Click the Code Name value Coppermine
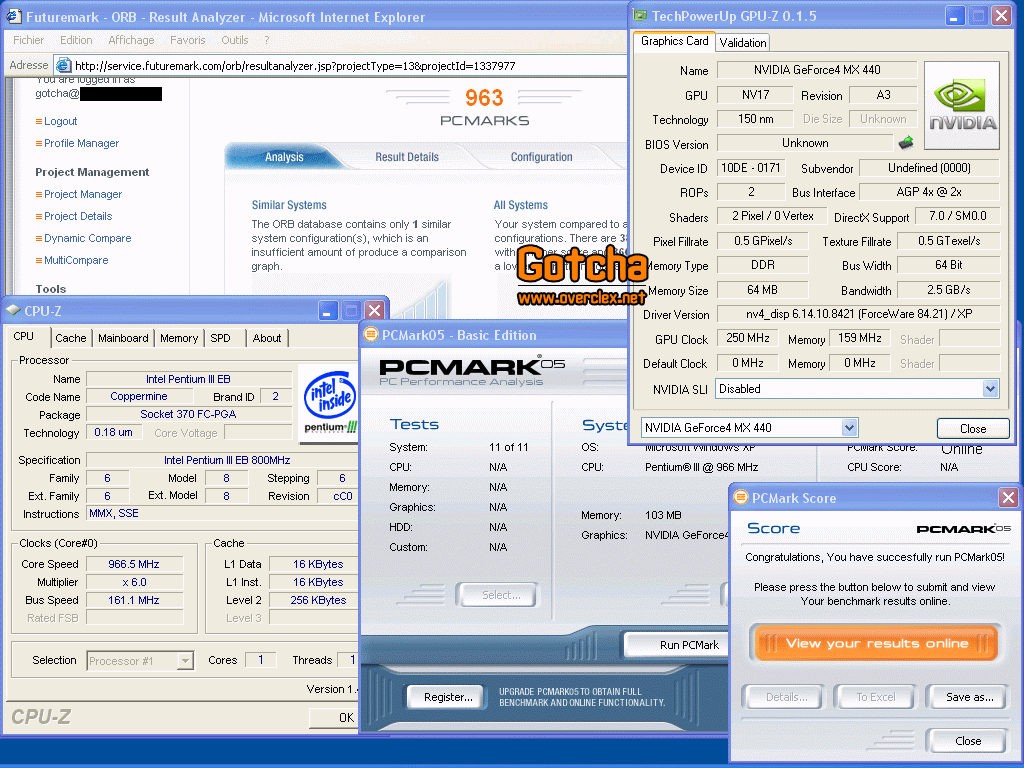This screenshot has width=1024, height=768. [x=139, y=396]
